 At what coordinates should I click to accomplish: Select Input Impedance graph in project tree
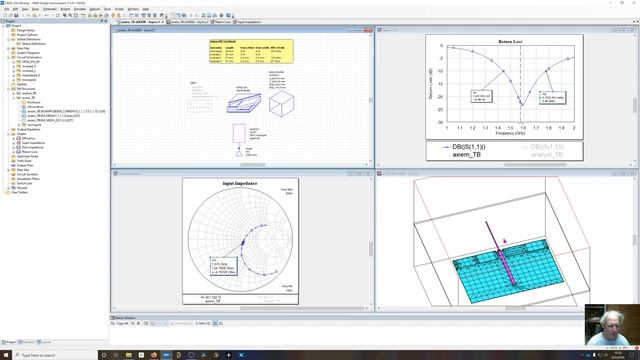click(x=33, y=143)
